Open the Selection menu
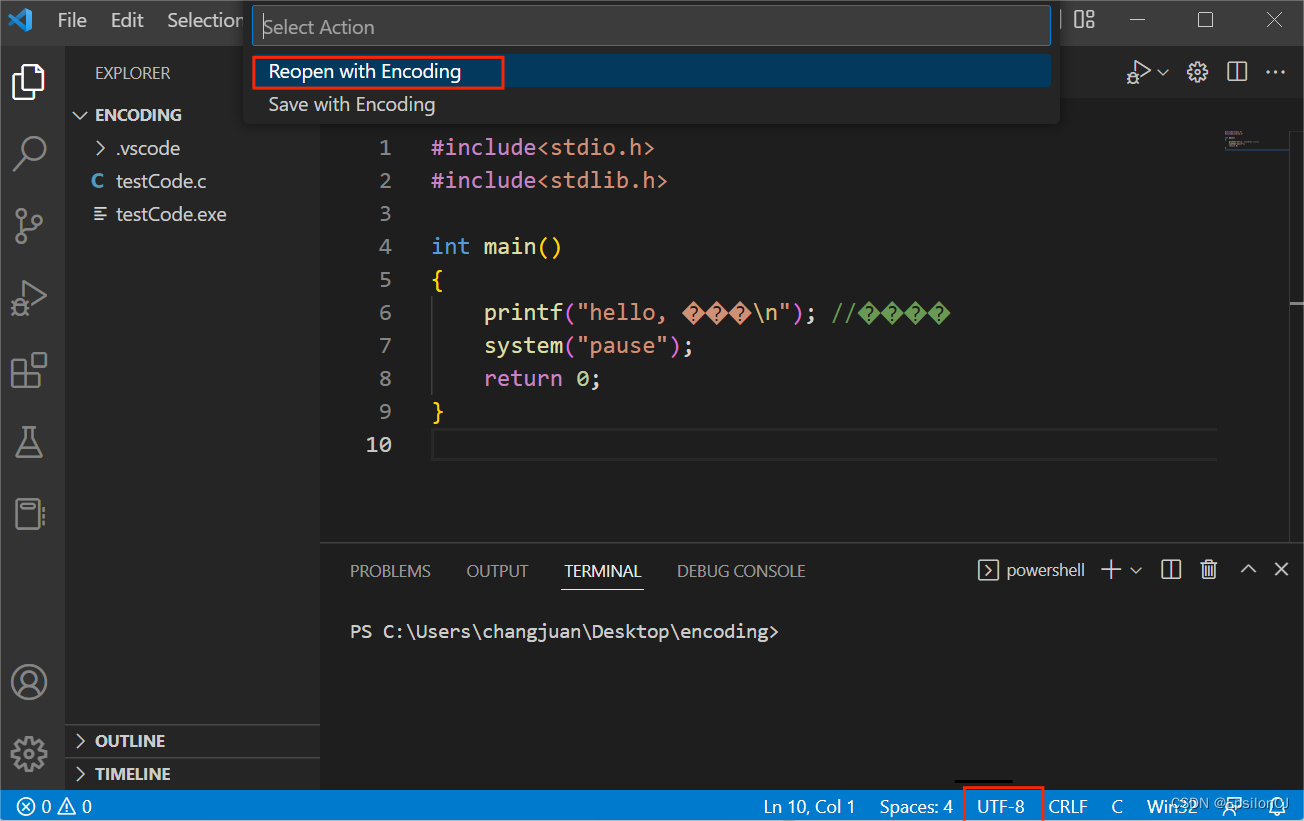The image size is (1304, 821). [204, 20]
